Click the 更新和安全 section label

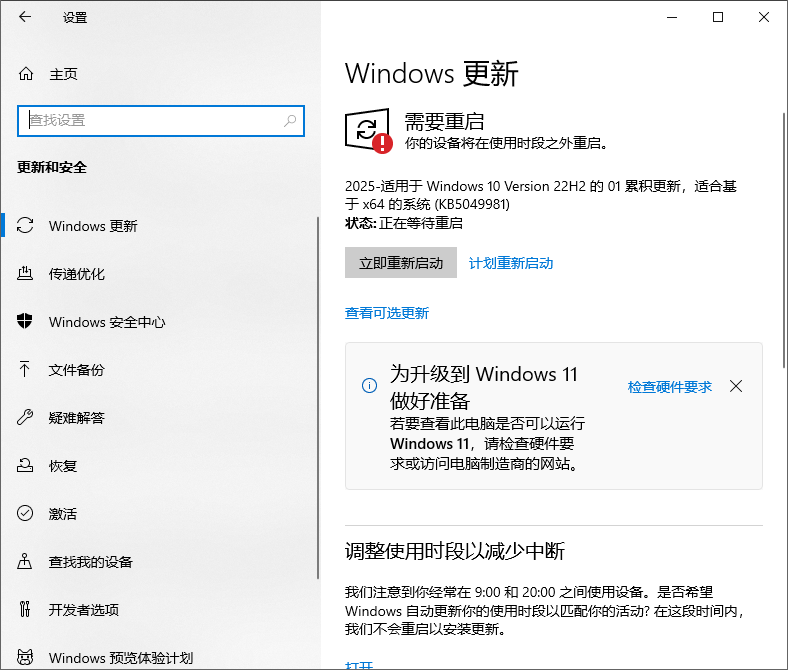coord(52,167)
